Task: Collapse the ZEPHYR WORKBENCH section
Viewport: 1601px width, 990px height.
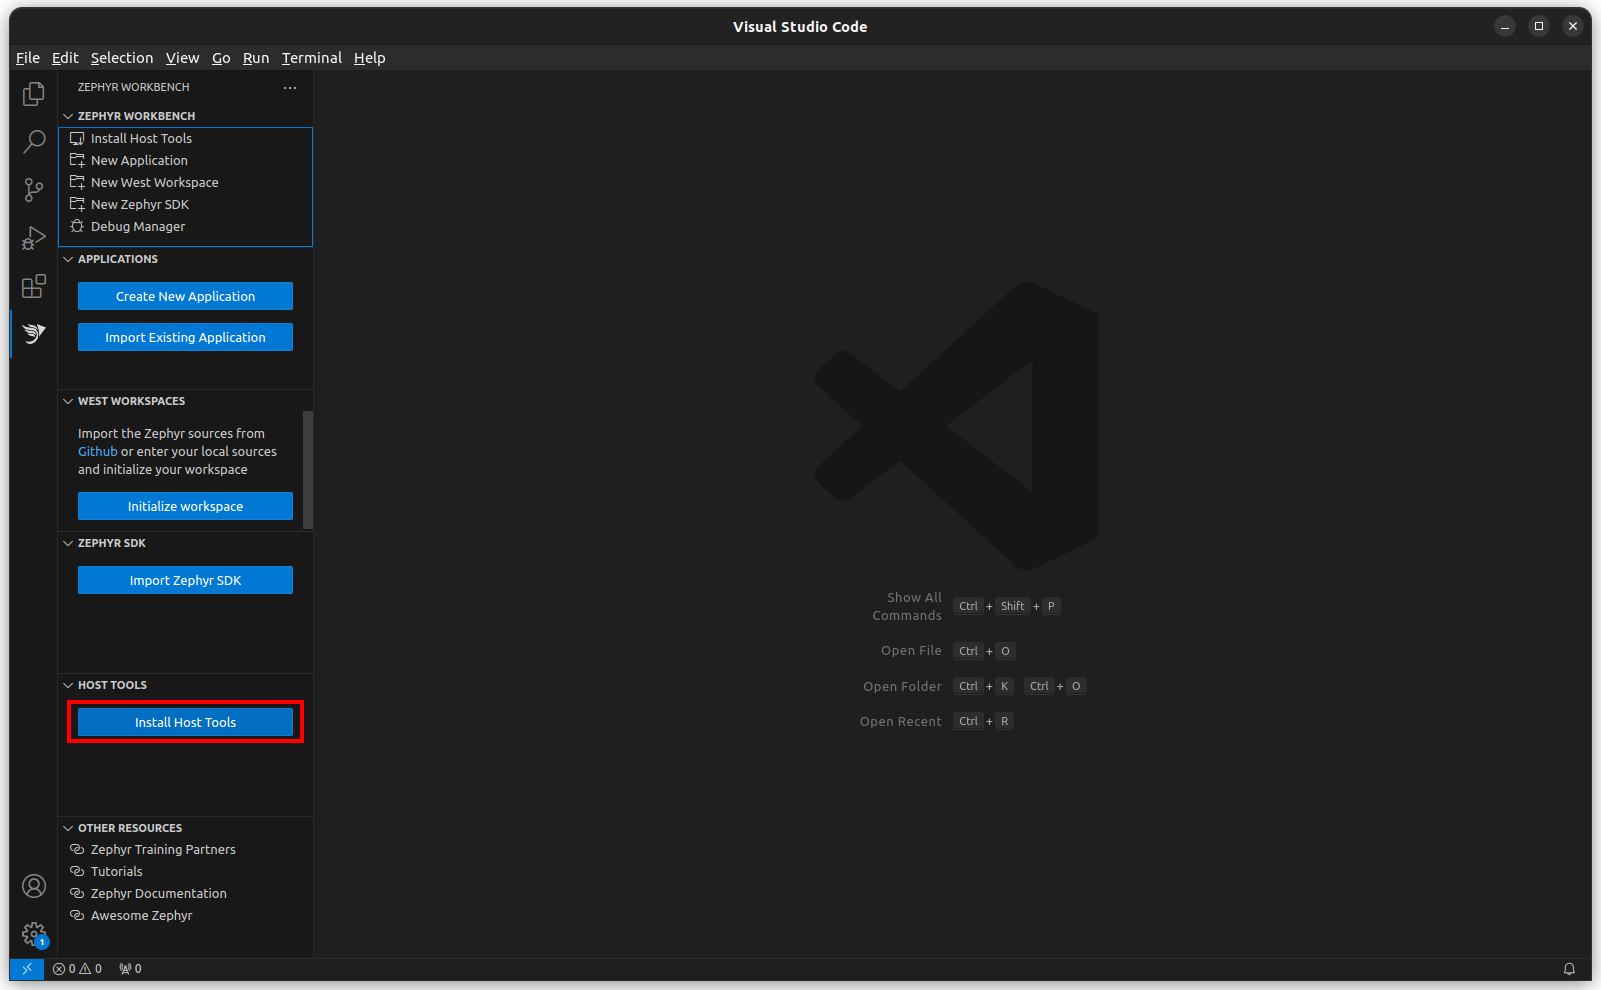Action: pyautogui.click(x=68, y=115)
